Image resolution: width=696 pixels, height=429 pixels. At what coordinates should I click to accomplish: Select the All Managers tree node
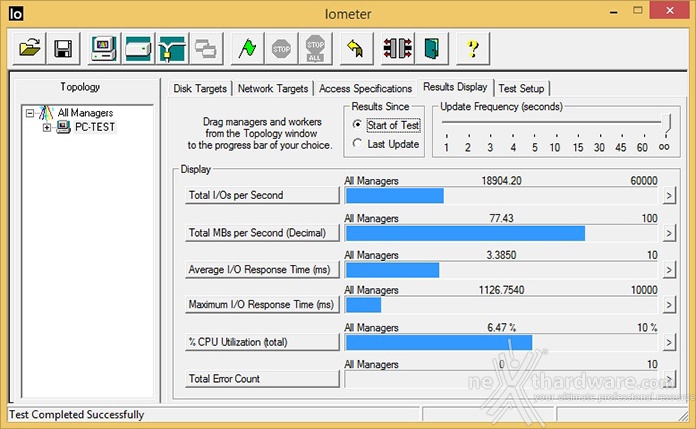pyautogui.click(x=85, y=113)
